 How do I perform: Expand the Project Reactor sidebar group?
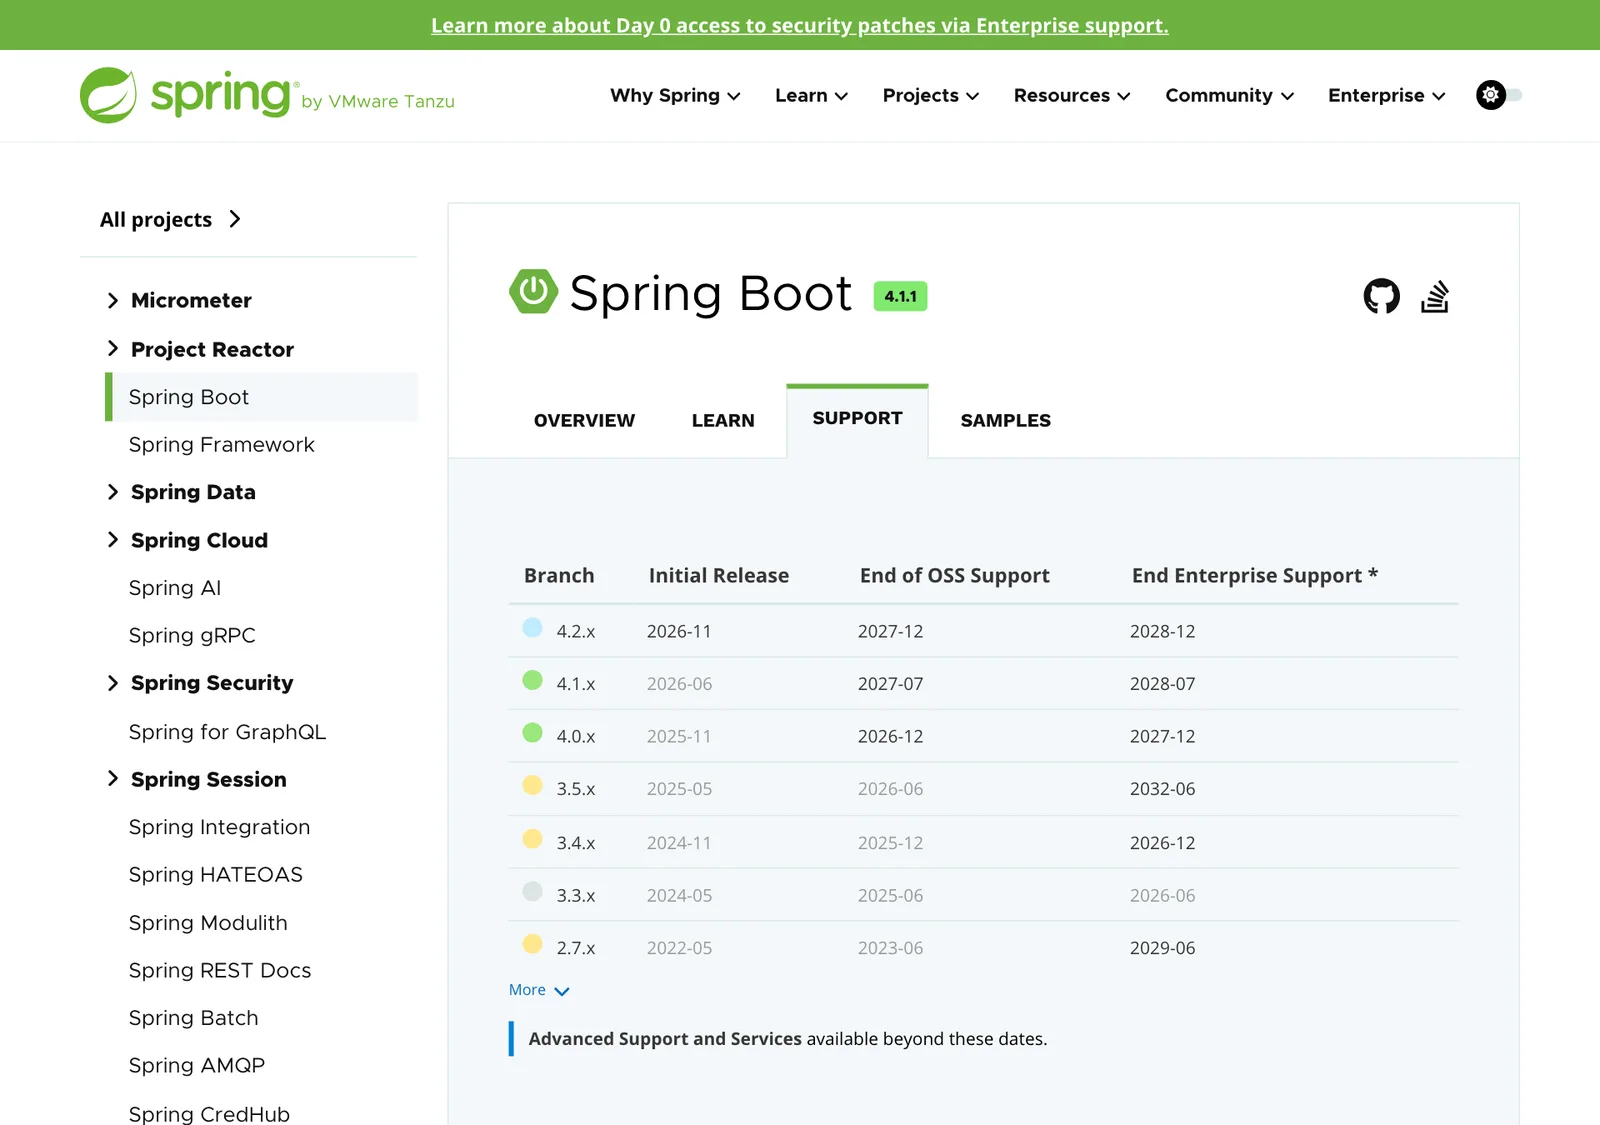pos(112,349)
